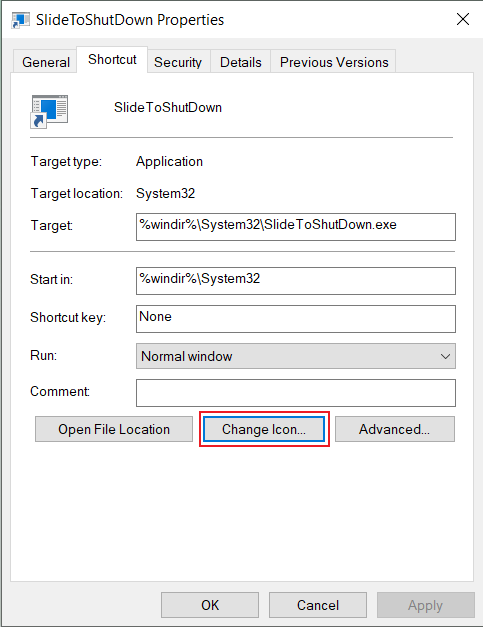Click the Cancel button
This screenshot has height=627, width=483.
pos(318,605)
